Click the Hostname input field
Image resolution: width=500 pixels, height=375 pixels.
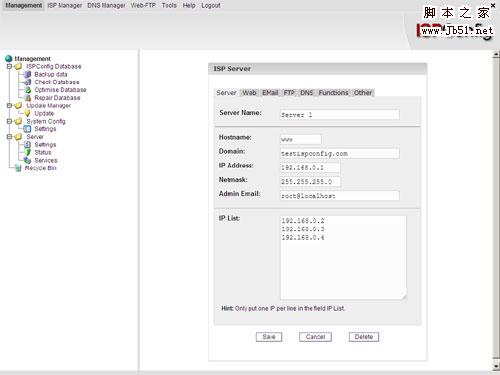pos(301,139)
